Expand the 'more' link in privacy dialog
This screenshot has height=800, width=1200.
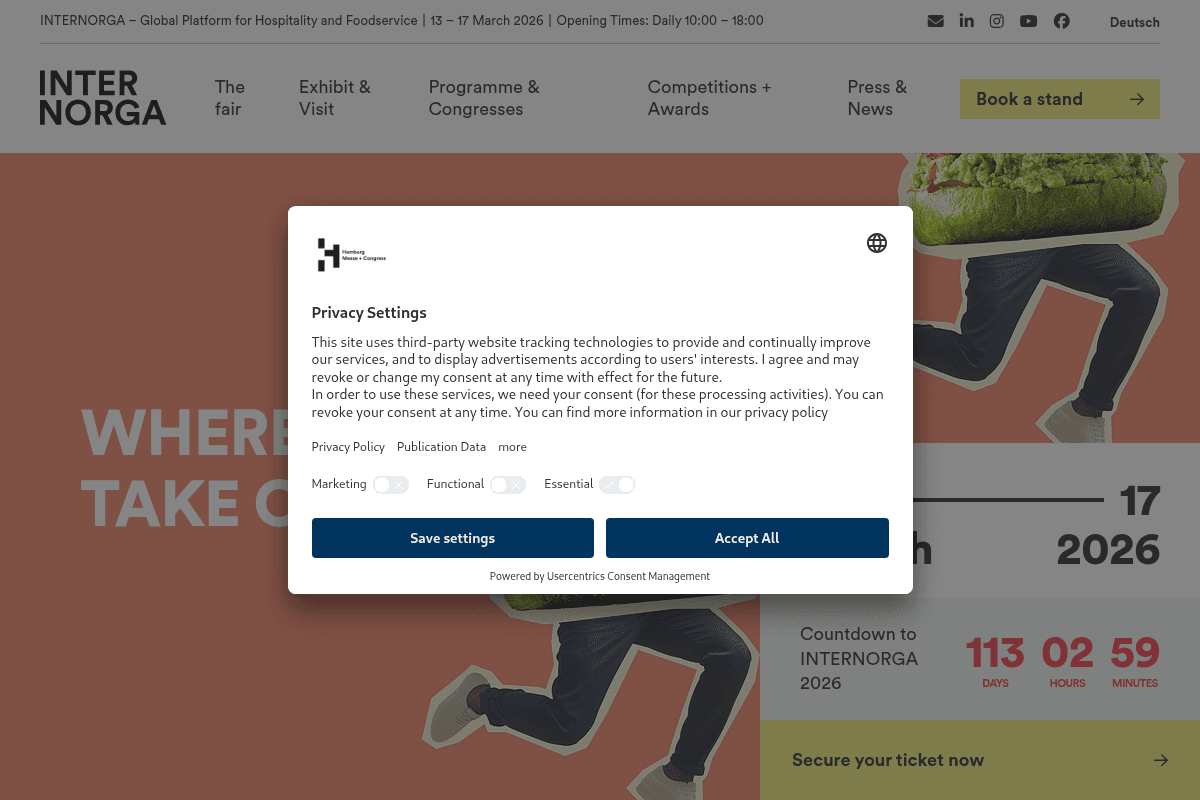512,447
